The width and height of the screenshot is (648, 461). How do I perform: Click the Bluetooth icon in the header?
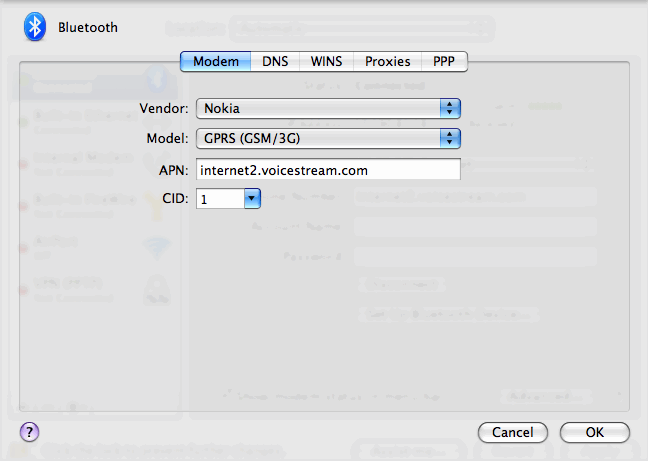coord(36,27)
